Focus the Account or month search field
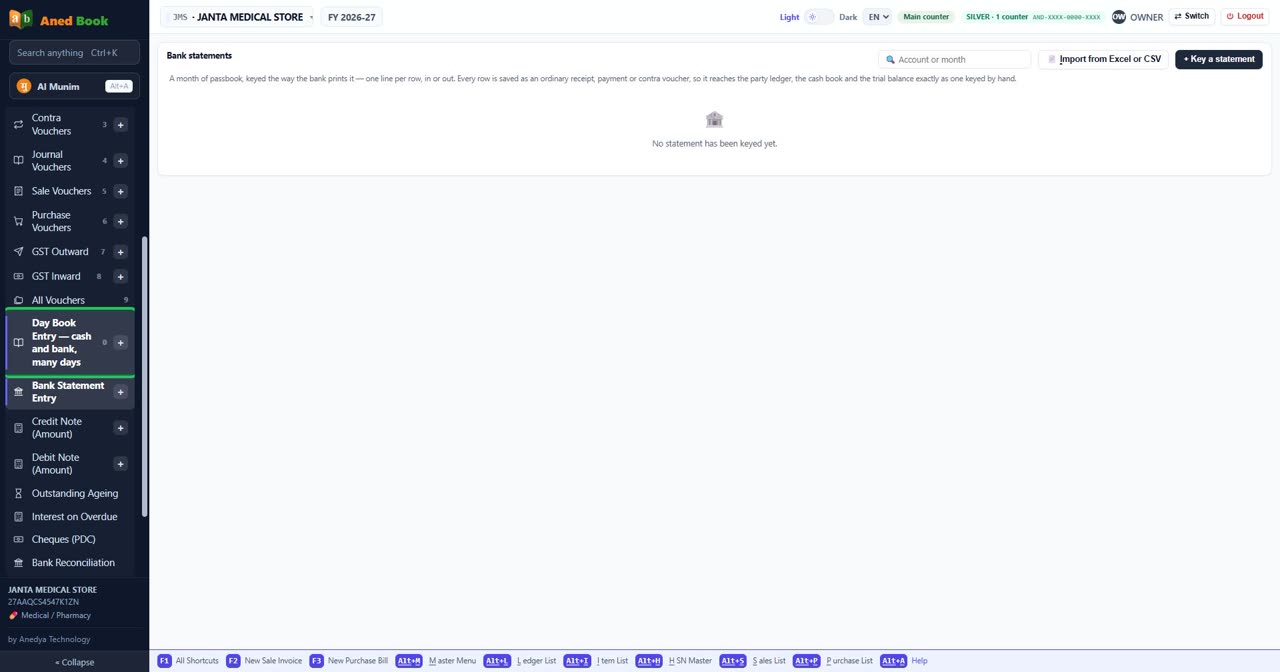The height and width of the screenshot is (672, 1280). pyautogui.click(x=955, y=59)
